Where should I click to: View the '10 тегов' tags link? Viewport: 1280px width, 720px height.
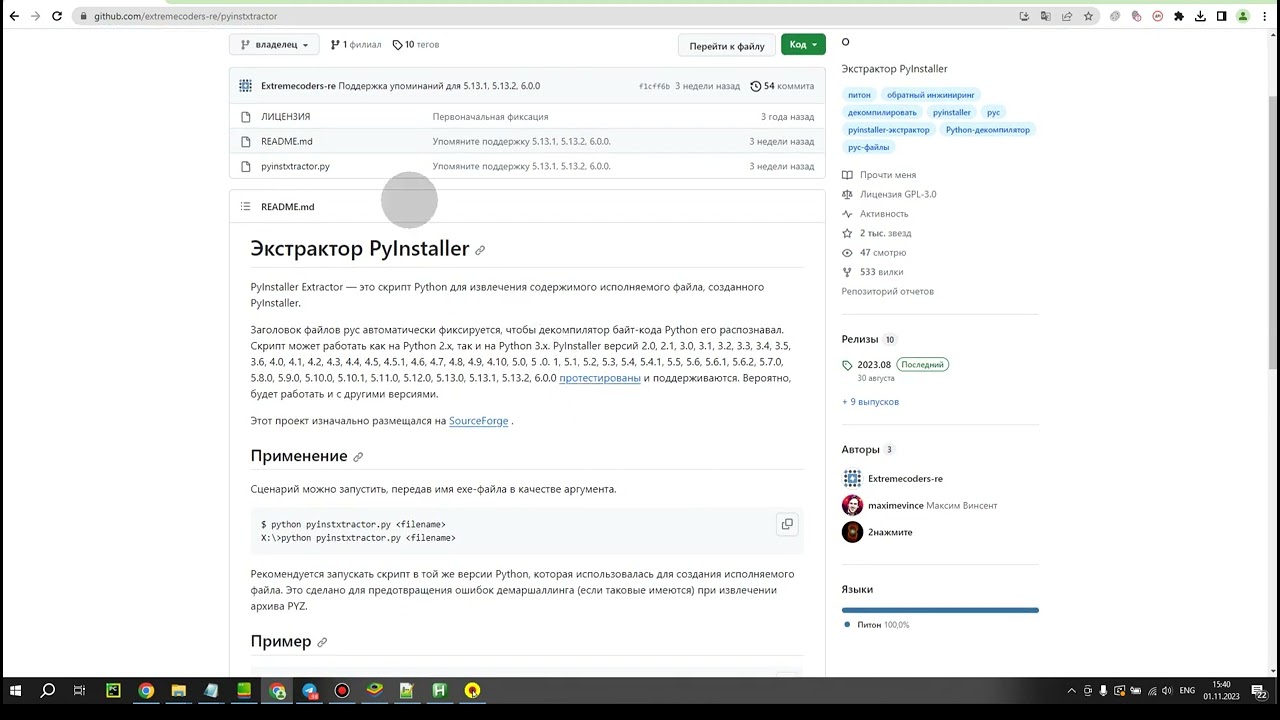point(415,45)
